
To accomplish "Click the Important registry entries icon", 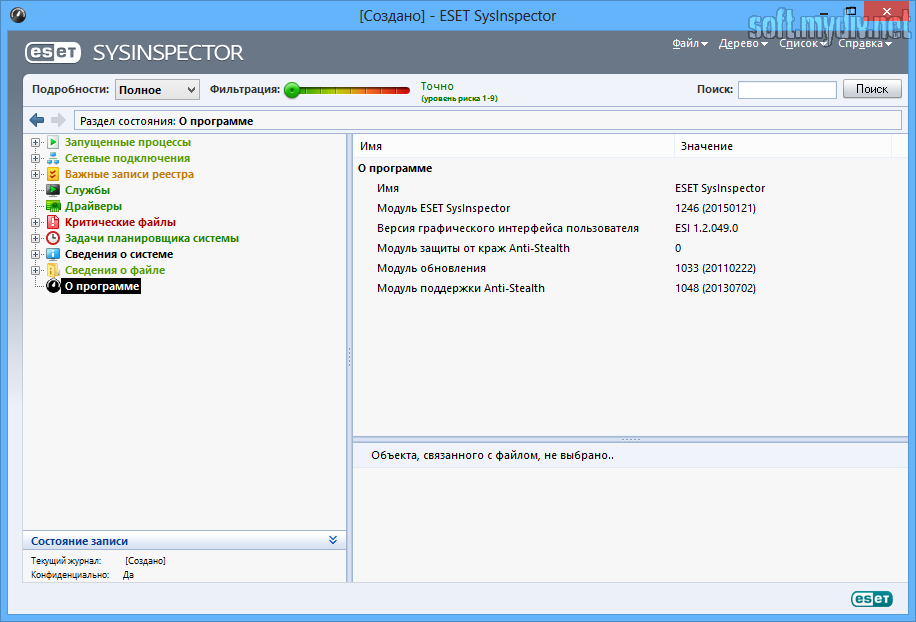I will coord(53,174).
